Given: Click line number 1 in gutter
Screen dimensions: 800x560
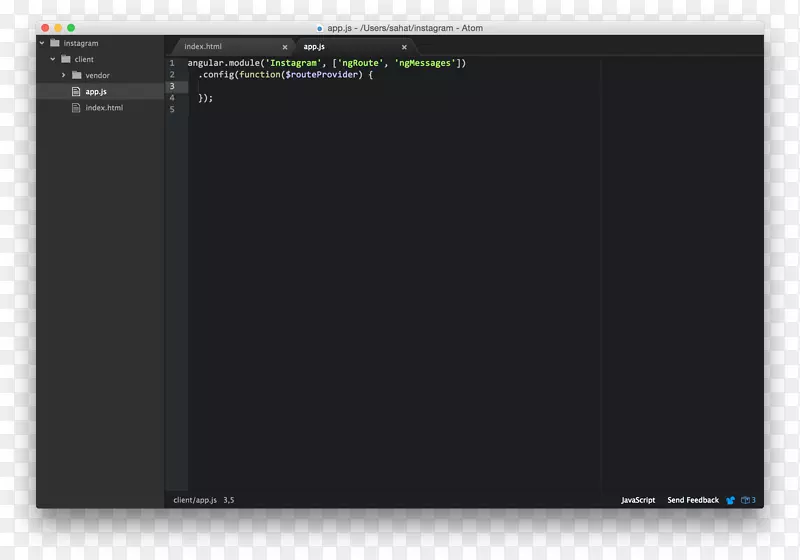Looking at the screenshot, I should (x=172, y=63).
